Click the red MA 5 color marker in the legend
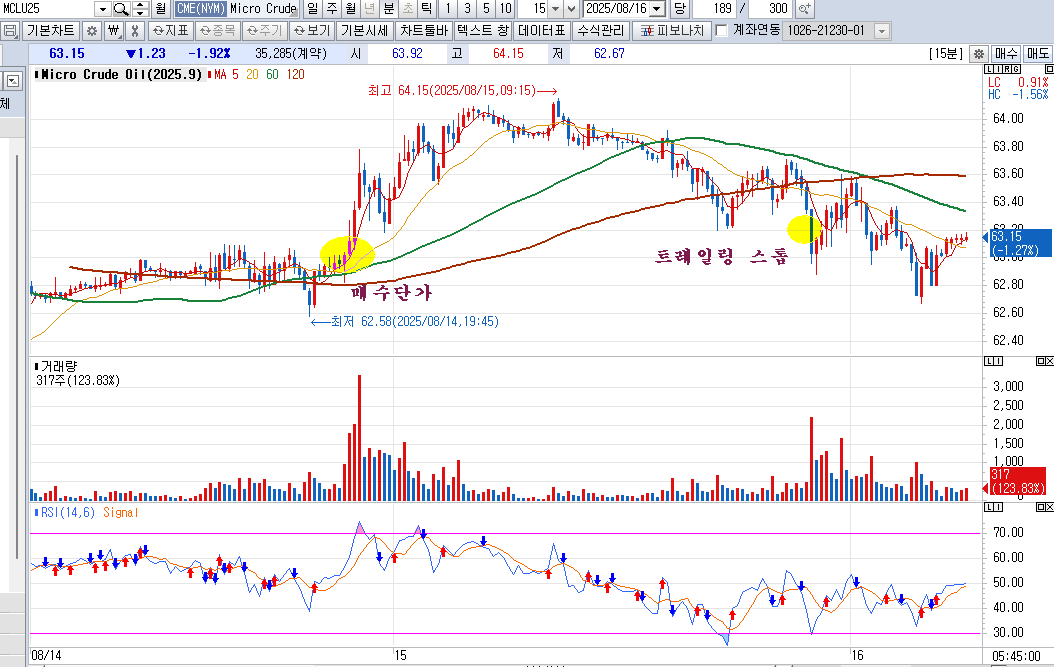 point(210,75)
